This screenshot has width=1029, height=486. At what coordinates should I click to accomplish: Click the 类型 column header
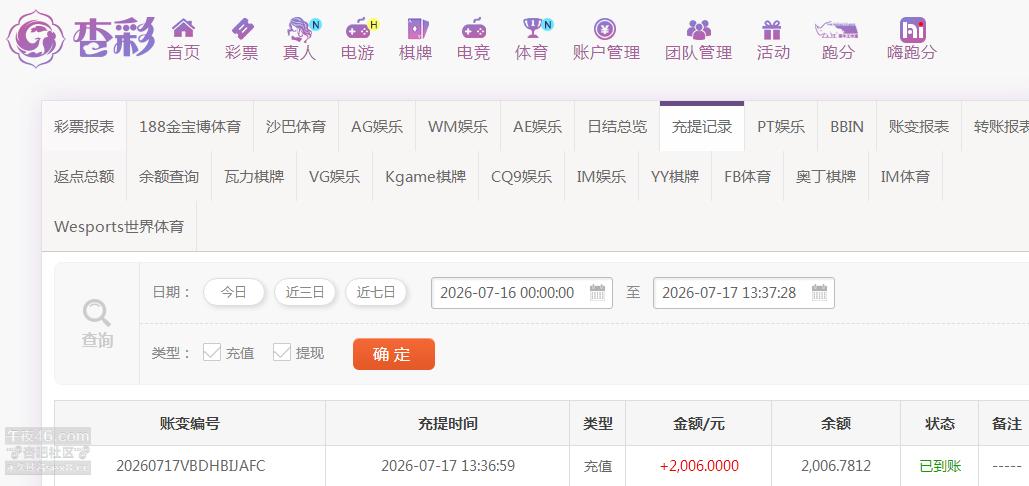click(598, 424)
